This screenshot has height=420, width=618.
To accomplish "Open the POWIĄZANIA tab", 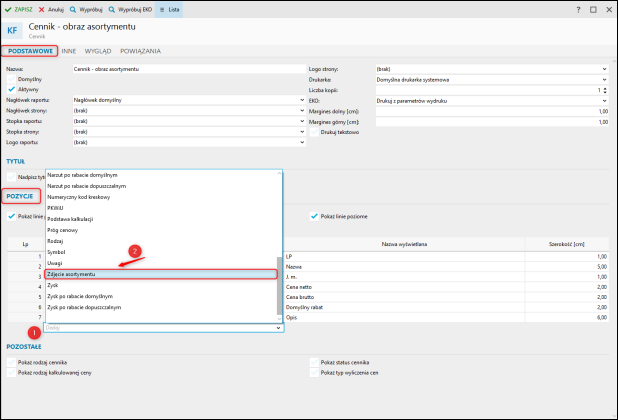I will click(140, 51).
